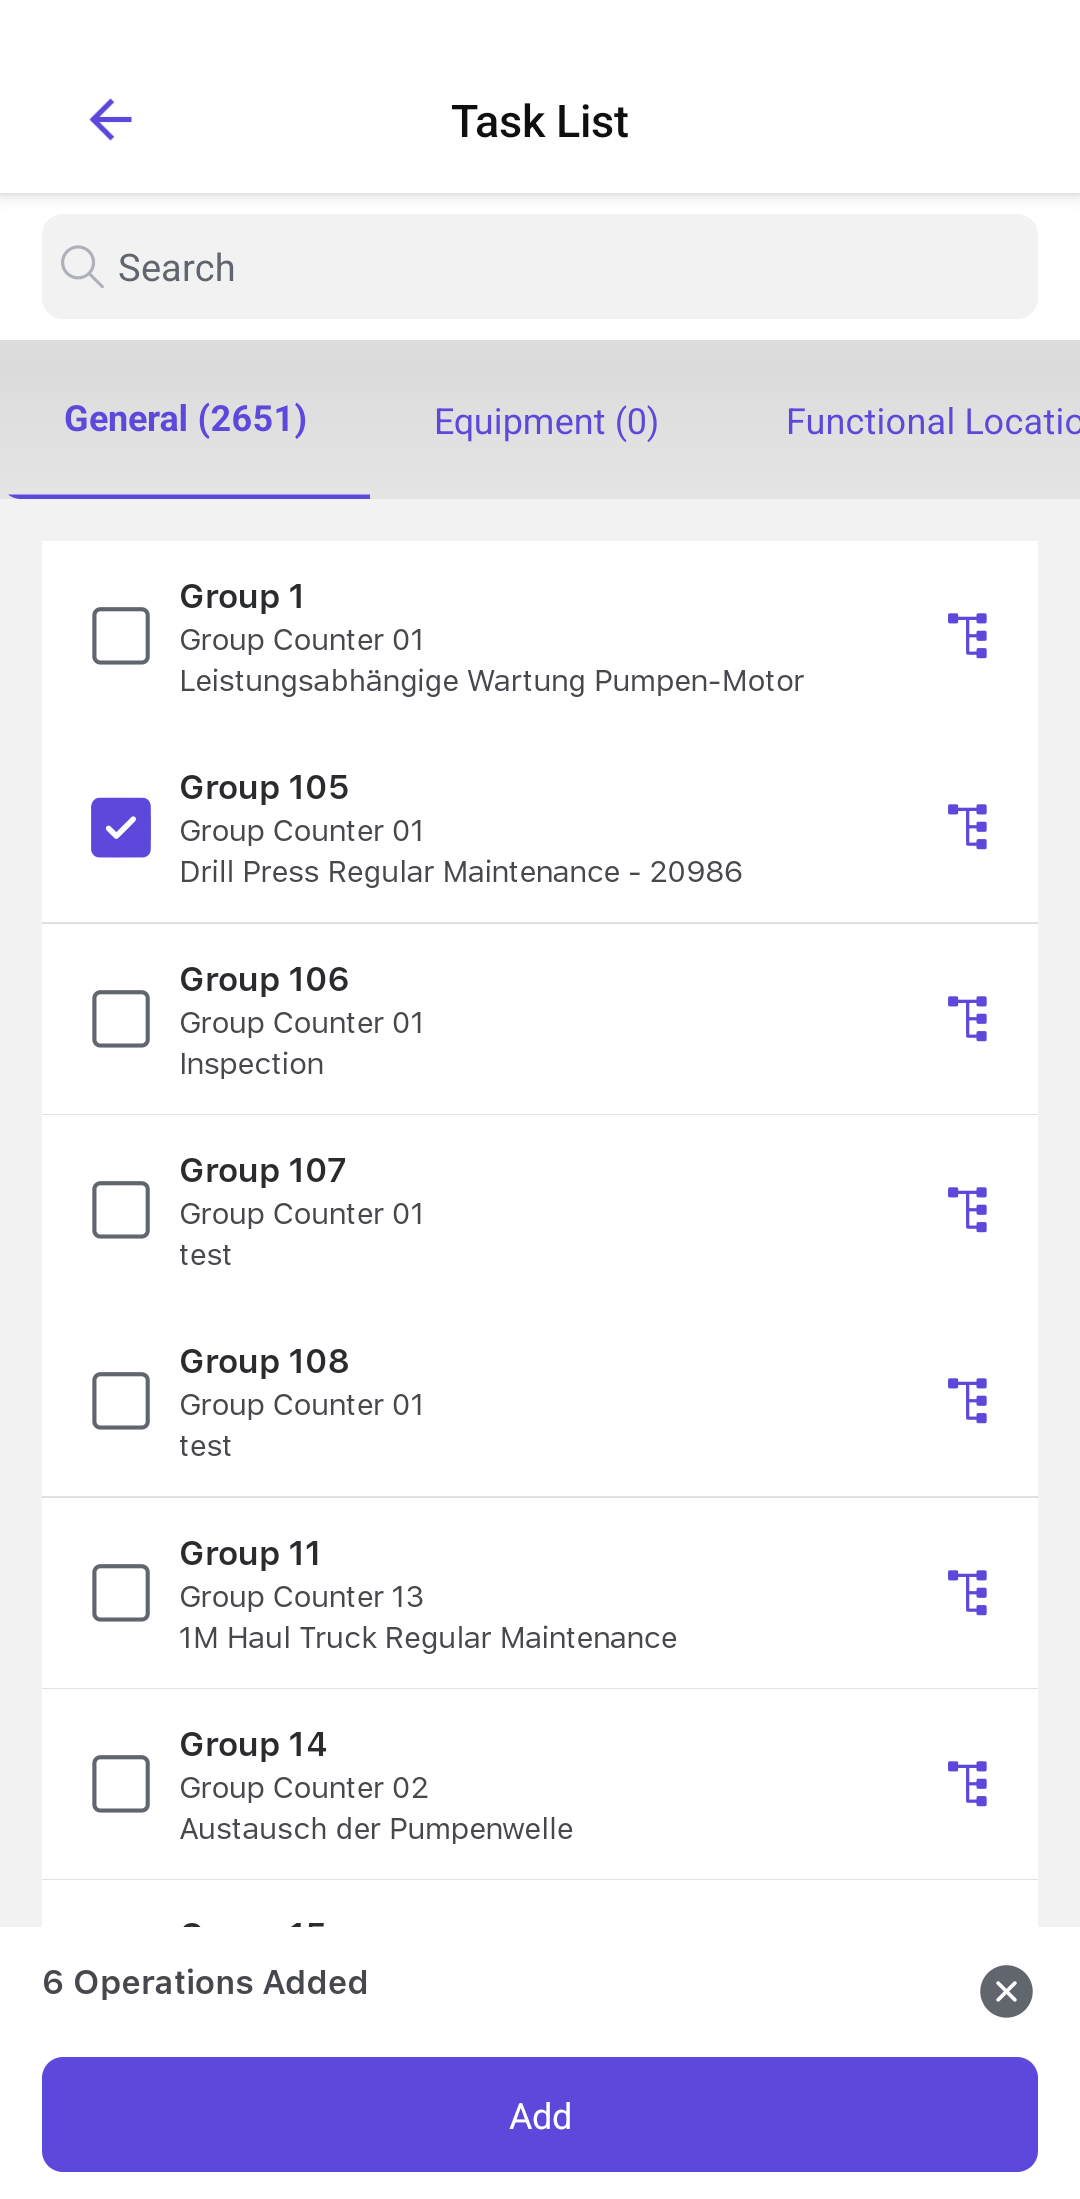
Task: Select the General (2651) tab
Action: pos(186,420)
